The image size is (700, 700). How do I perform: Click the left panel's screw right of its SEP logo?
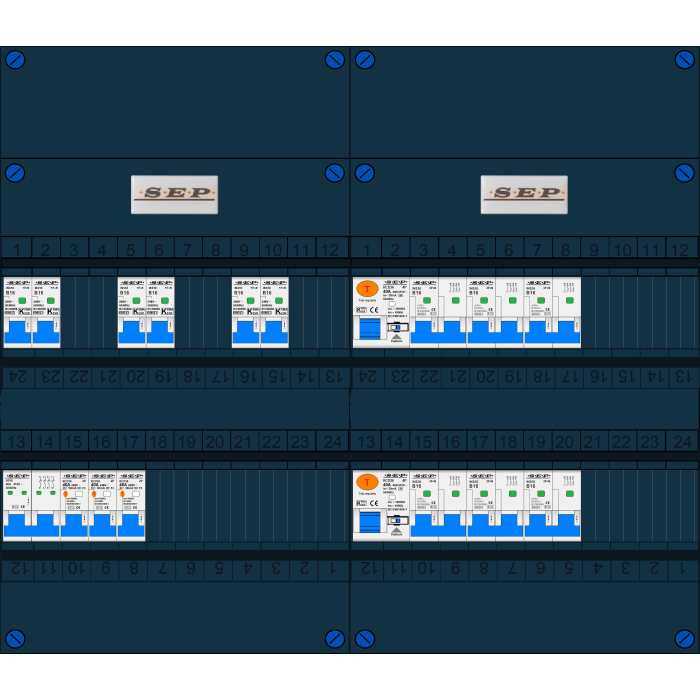335,173
